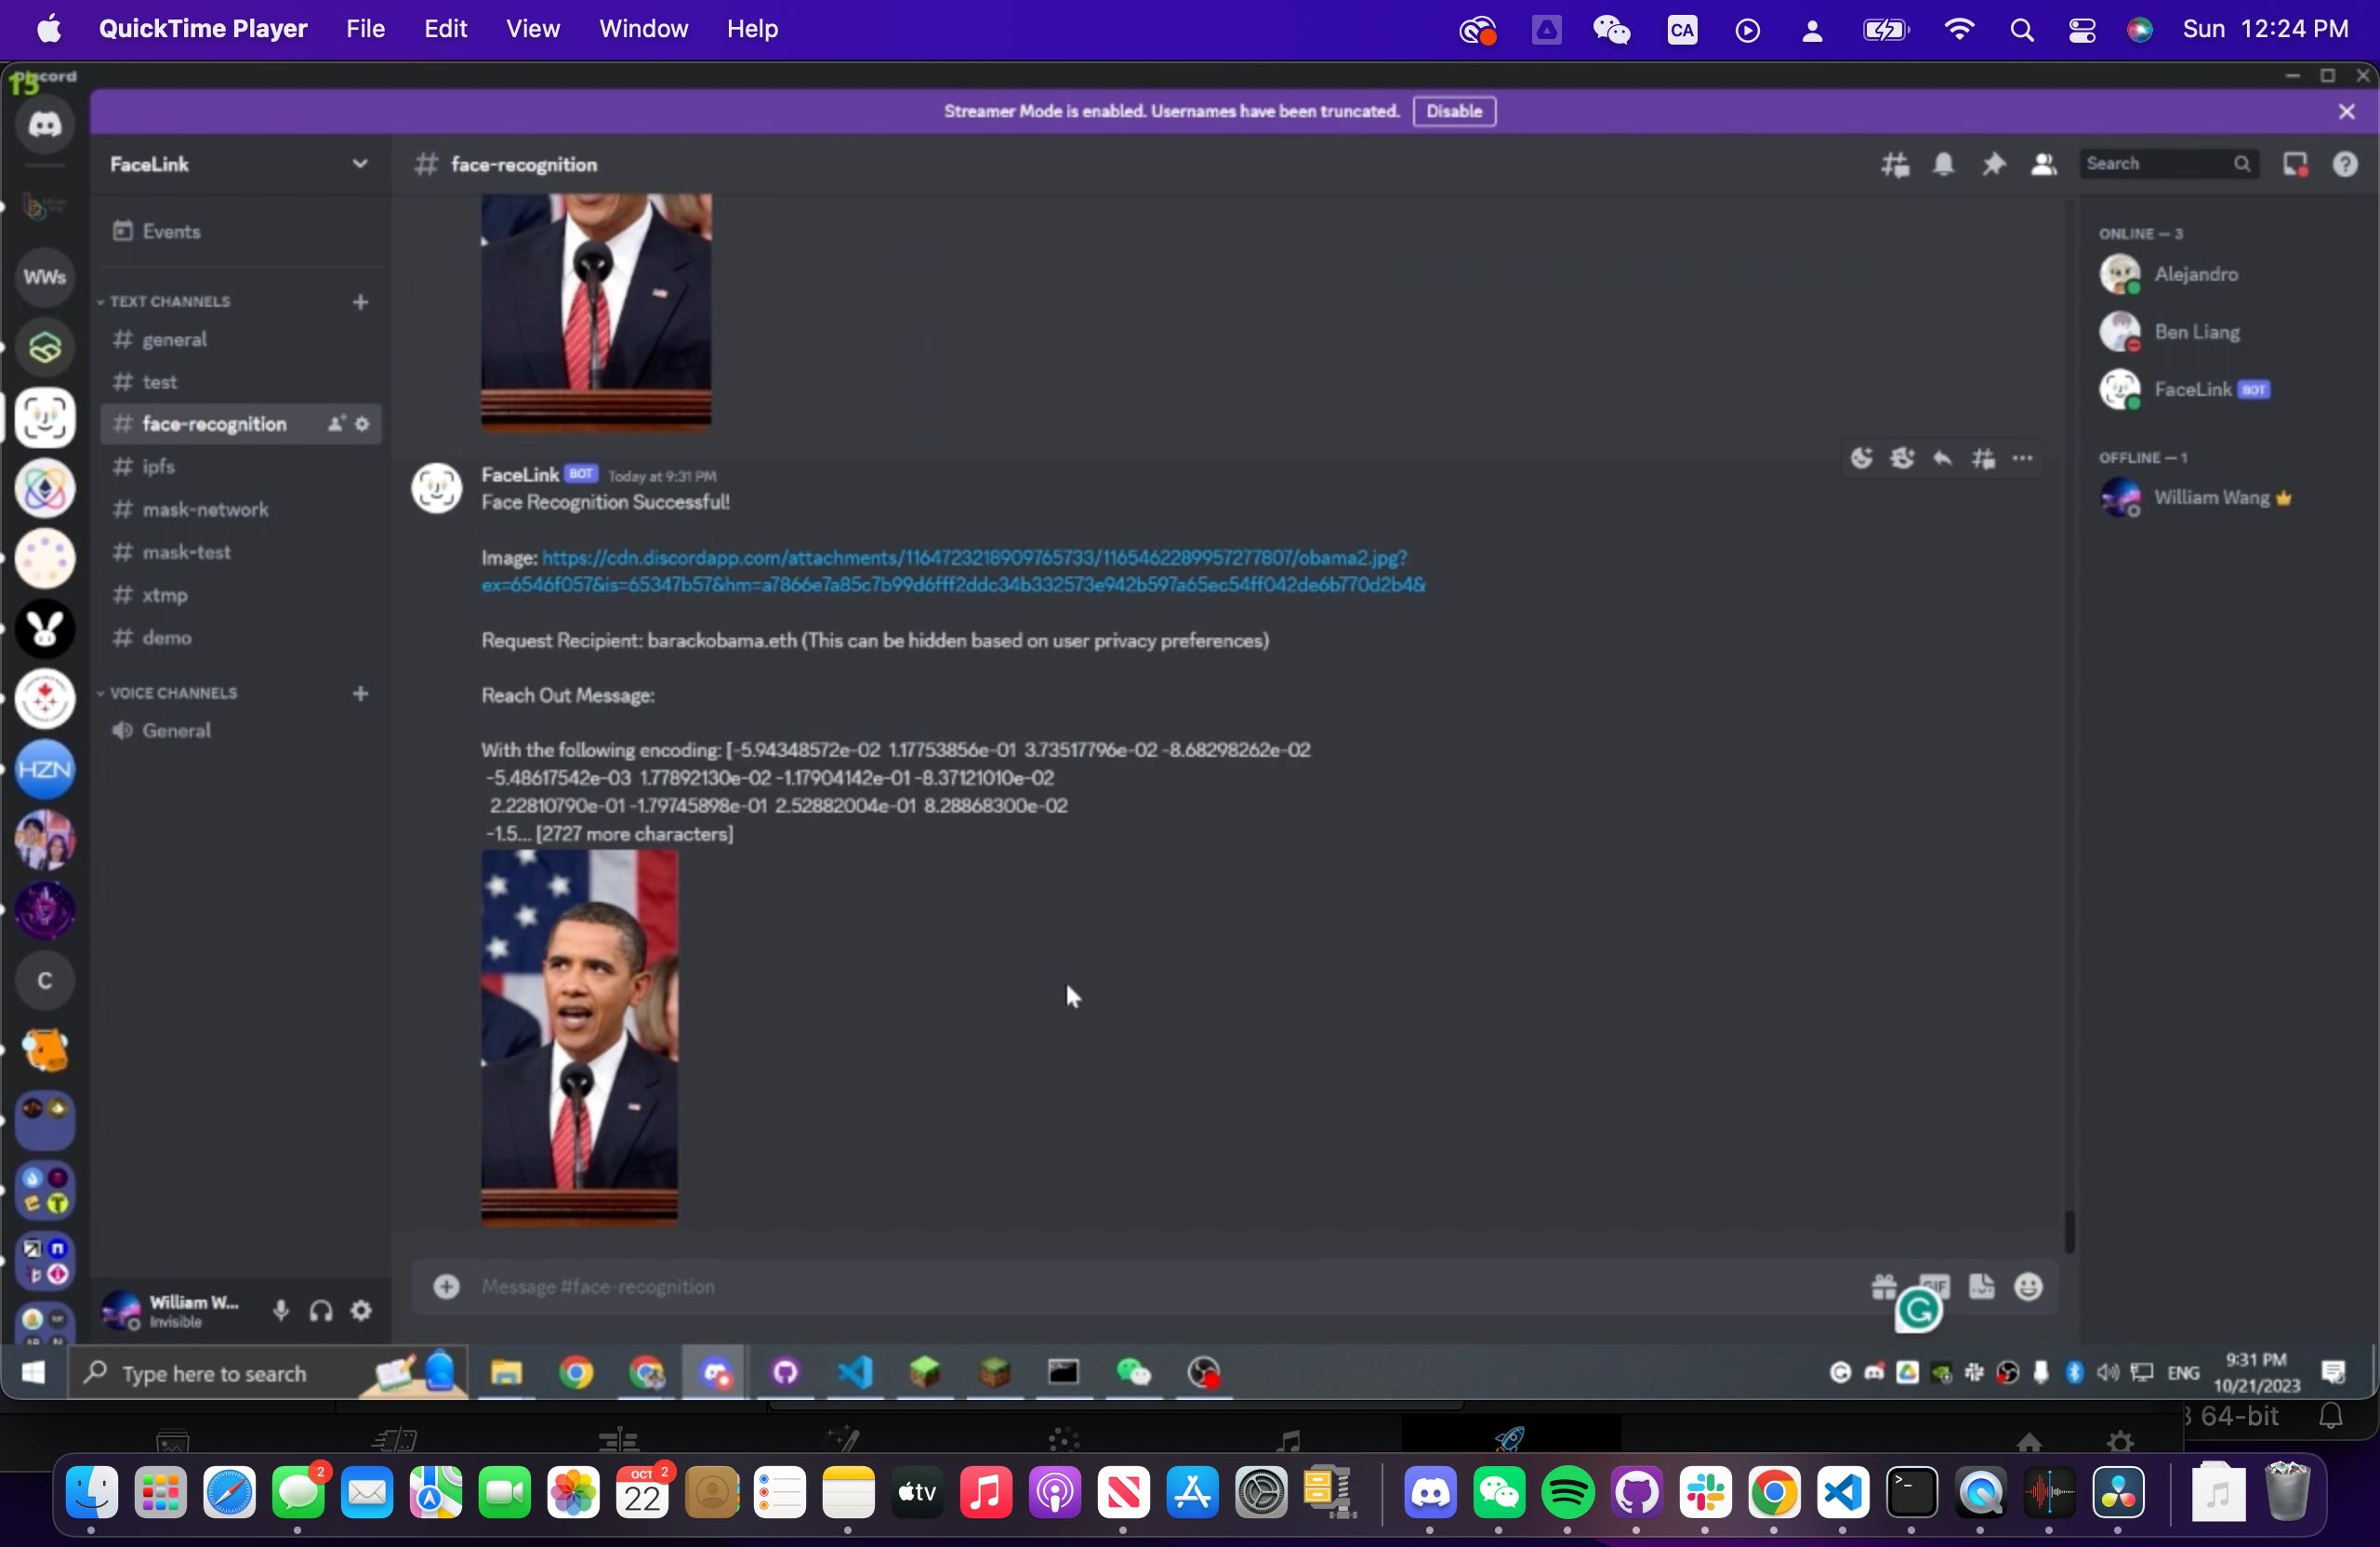
Task: Switch to the mask-test channel
Action: (x=240, y=552)
